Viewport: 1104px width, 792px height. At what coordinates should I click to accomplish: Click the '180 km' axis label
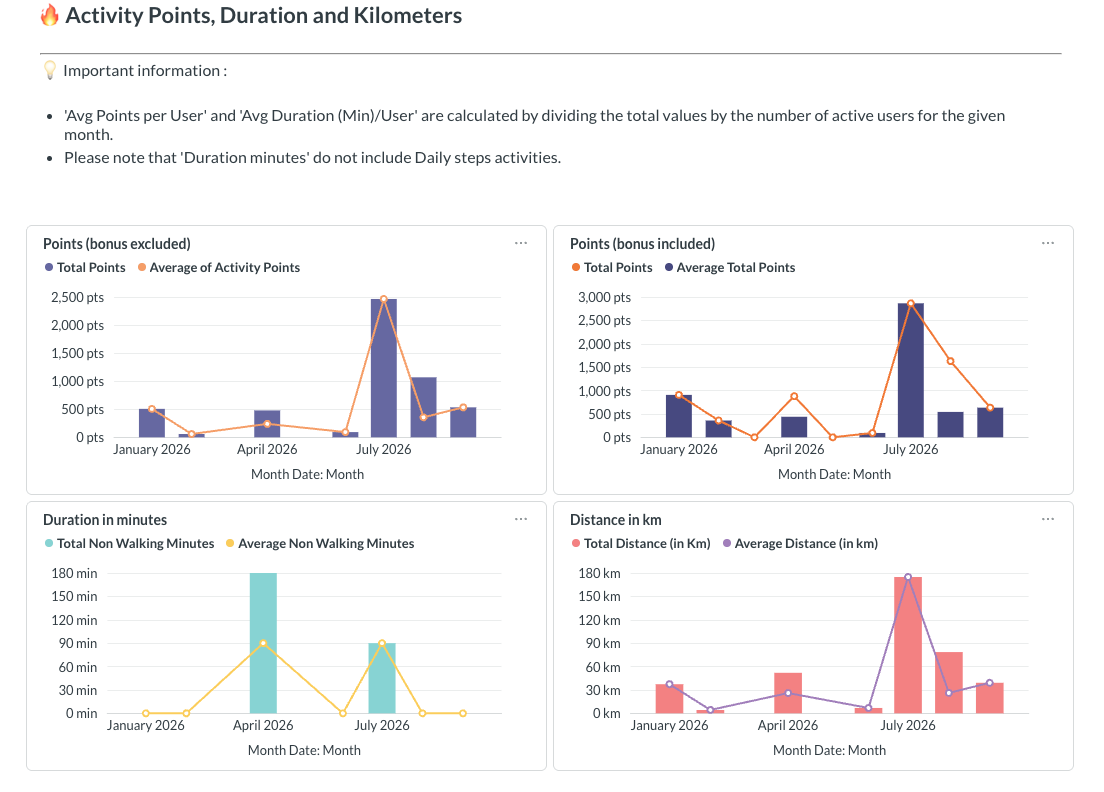[599, 573]
